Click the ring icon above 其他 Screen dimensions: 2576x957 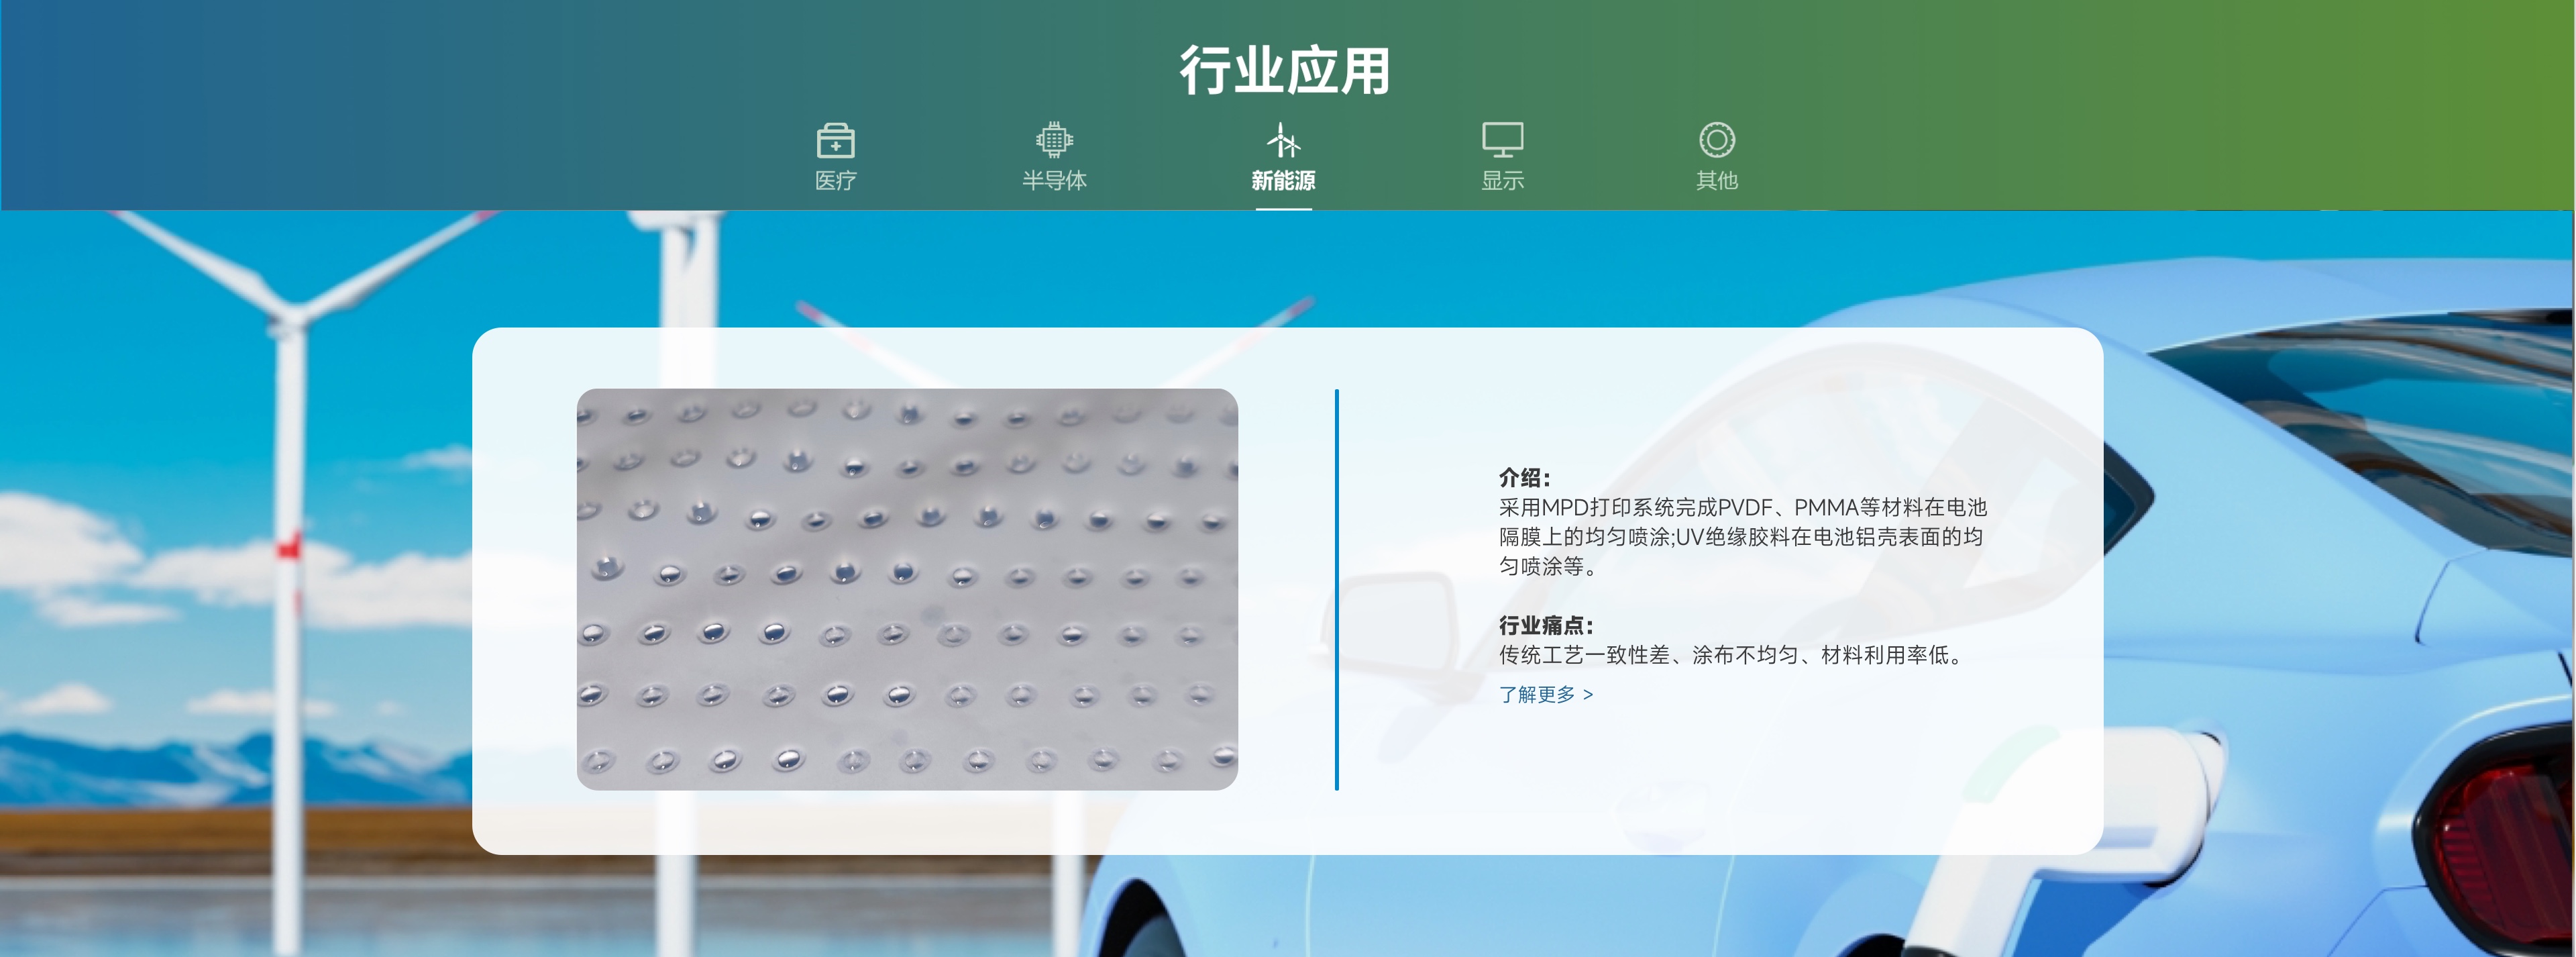click(1716, 140)
